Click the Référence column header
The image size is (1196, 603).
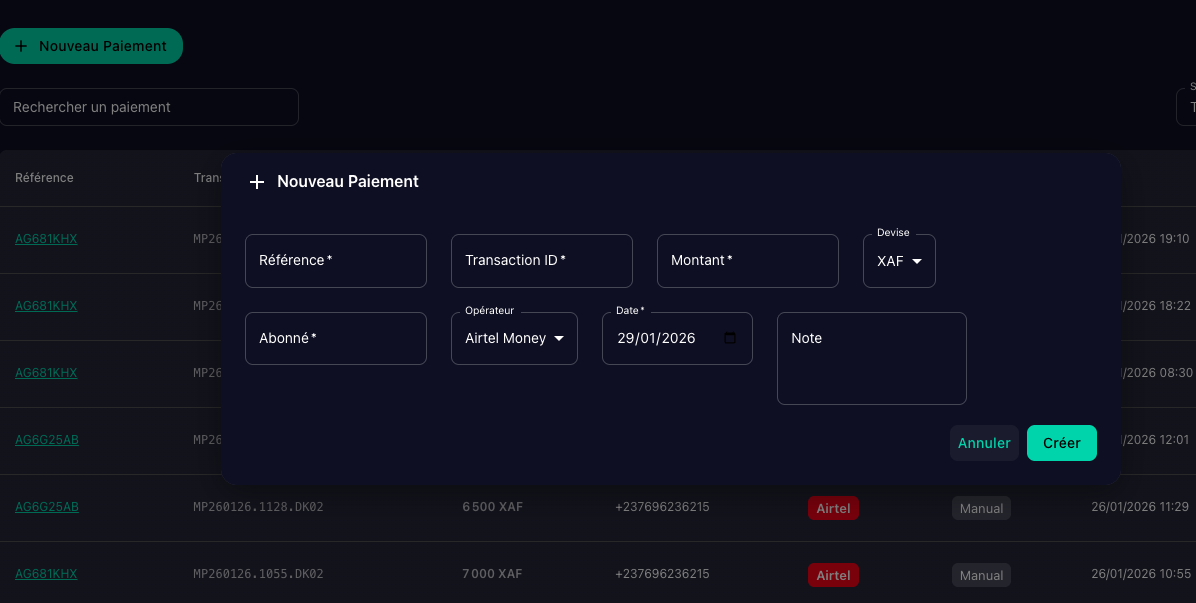pos(45,177)
